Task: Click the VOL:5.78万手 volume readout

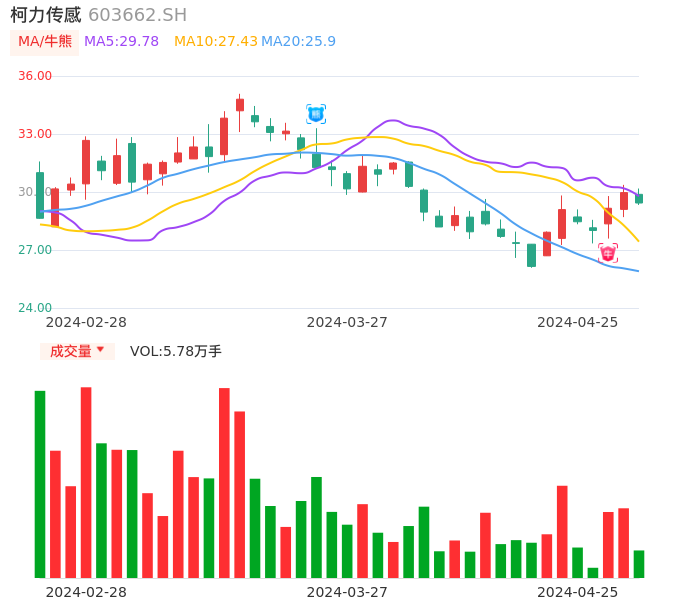Action: click(176, 351)
